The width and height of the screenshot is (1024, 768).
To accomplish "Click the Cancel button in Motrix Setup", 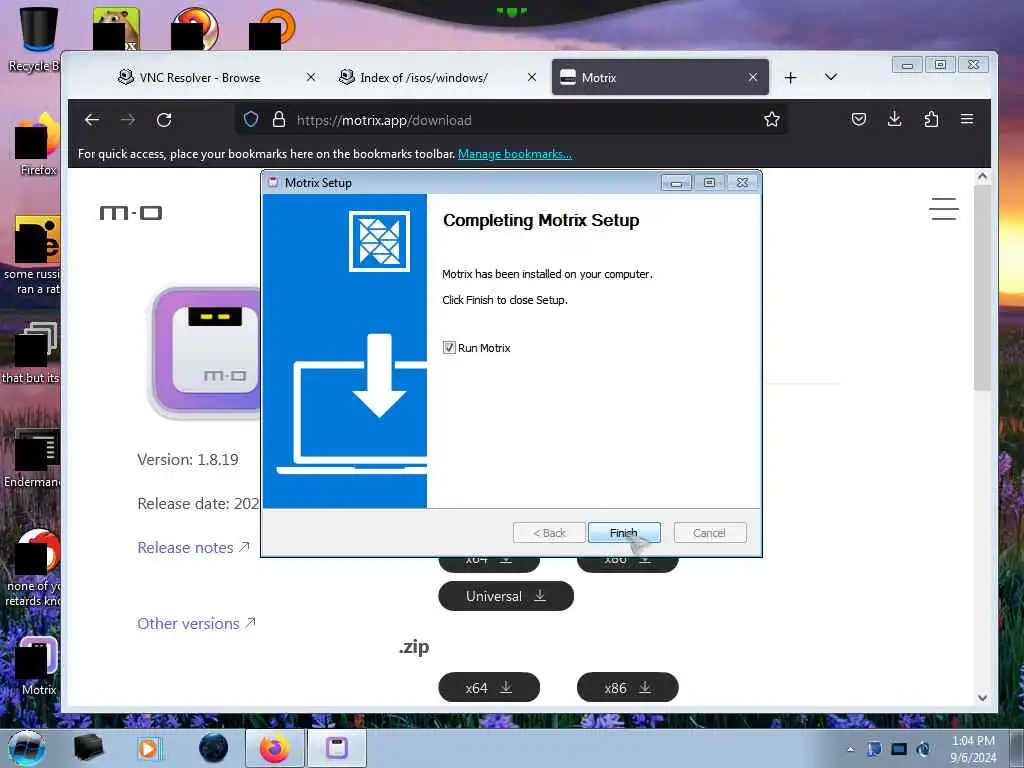I will point(709,533).
